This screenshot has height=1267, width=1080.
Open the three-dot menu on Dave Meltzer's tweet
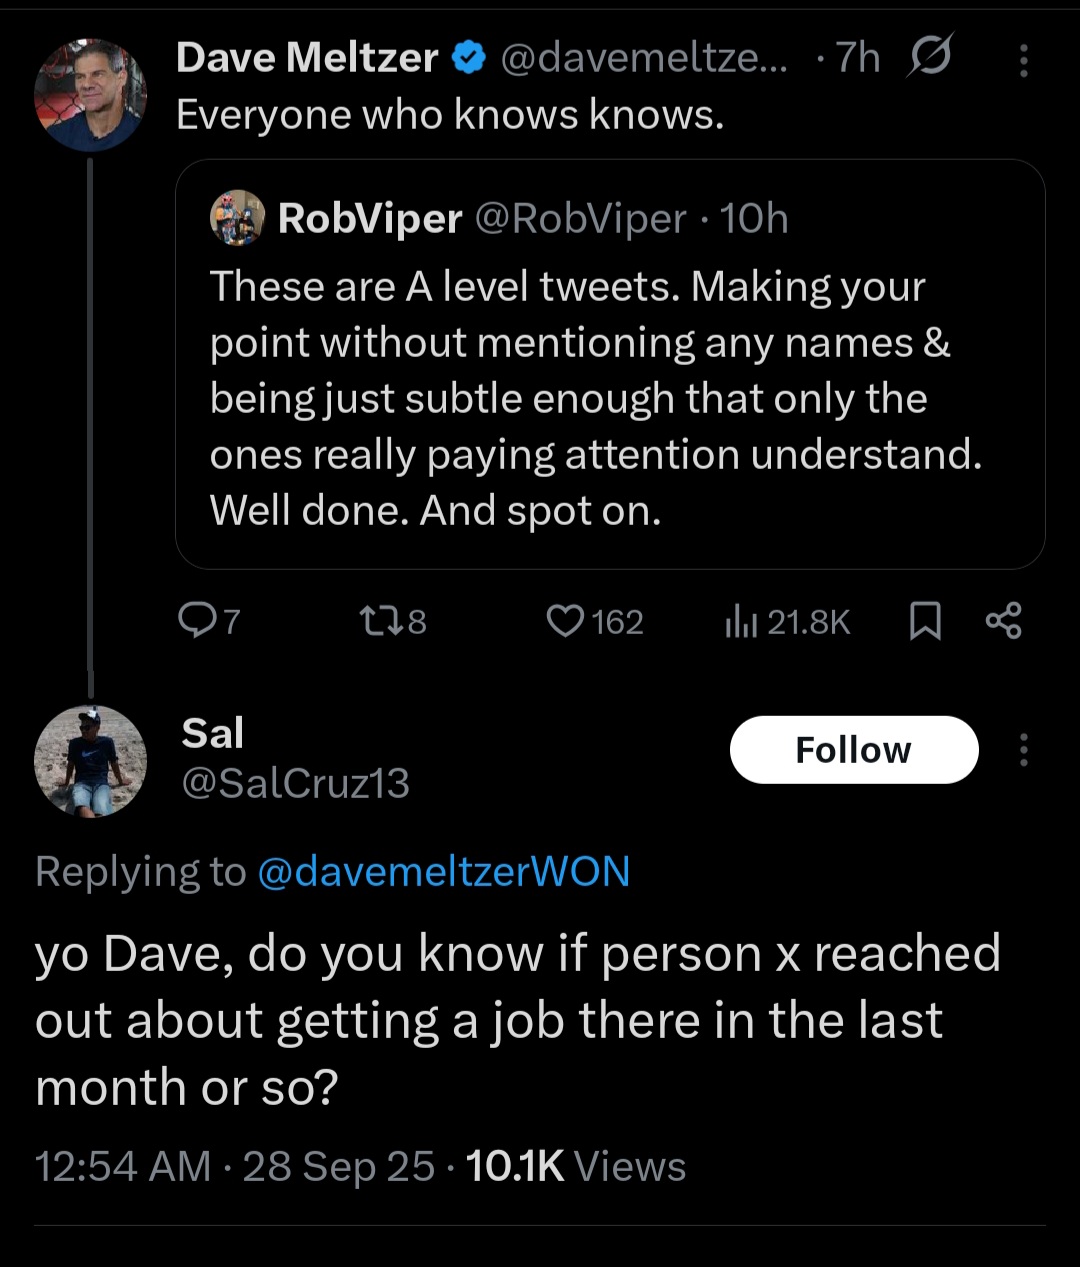coord(1023,61)
